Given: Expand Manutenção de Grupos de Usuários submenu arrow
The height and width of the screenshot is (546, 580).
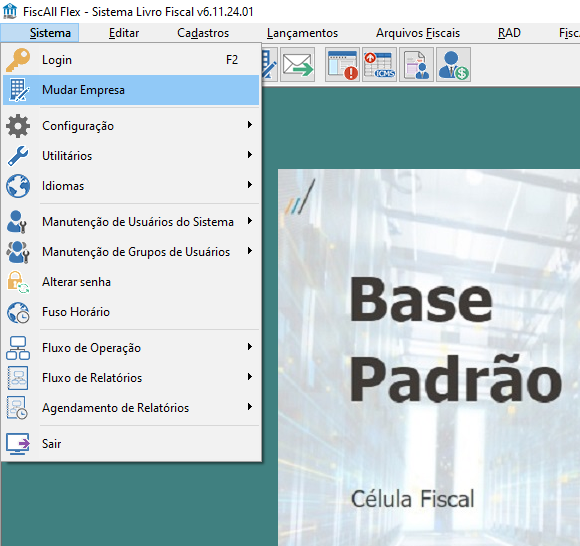Looking at the screenshot, I should [250, 251].
